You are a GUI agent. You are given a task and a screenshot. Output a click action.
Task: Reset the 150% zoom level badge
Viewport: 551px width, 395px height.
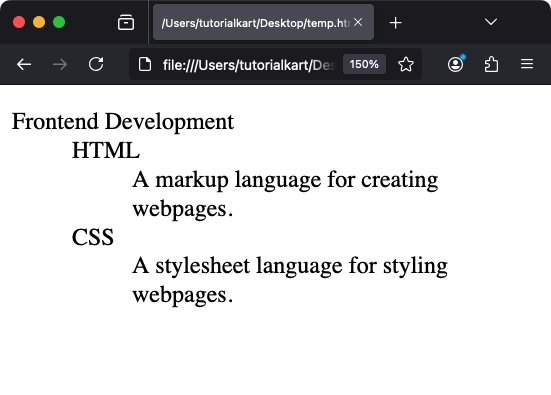point(364,64)
